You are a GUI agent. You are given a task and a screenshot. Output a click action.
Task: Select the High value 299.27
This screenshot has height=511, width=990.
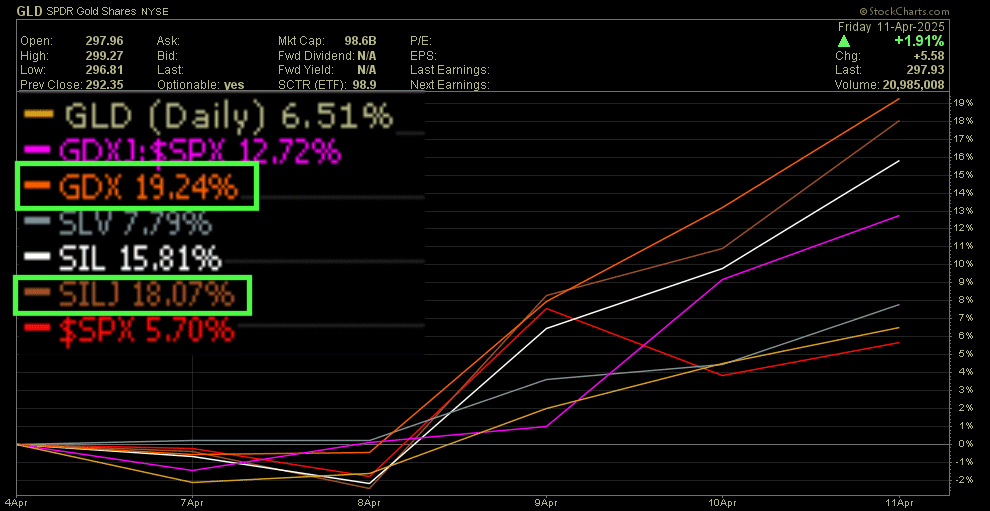[x=106, y=55]
